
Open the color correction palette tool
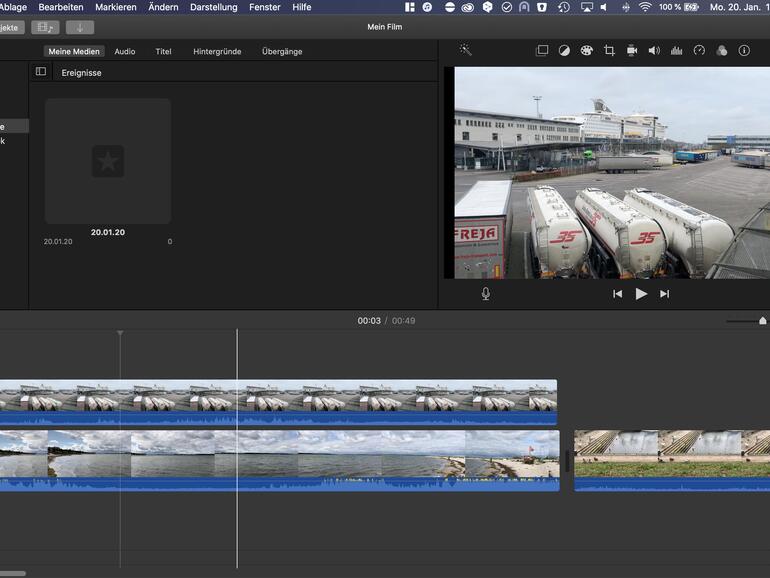pos(586,50)
